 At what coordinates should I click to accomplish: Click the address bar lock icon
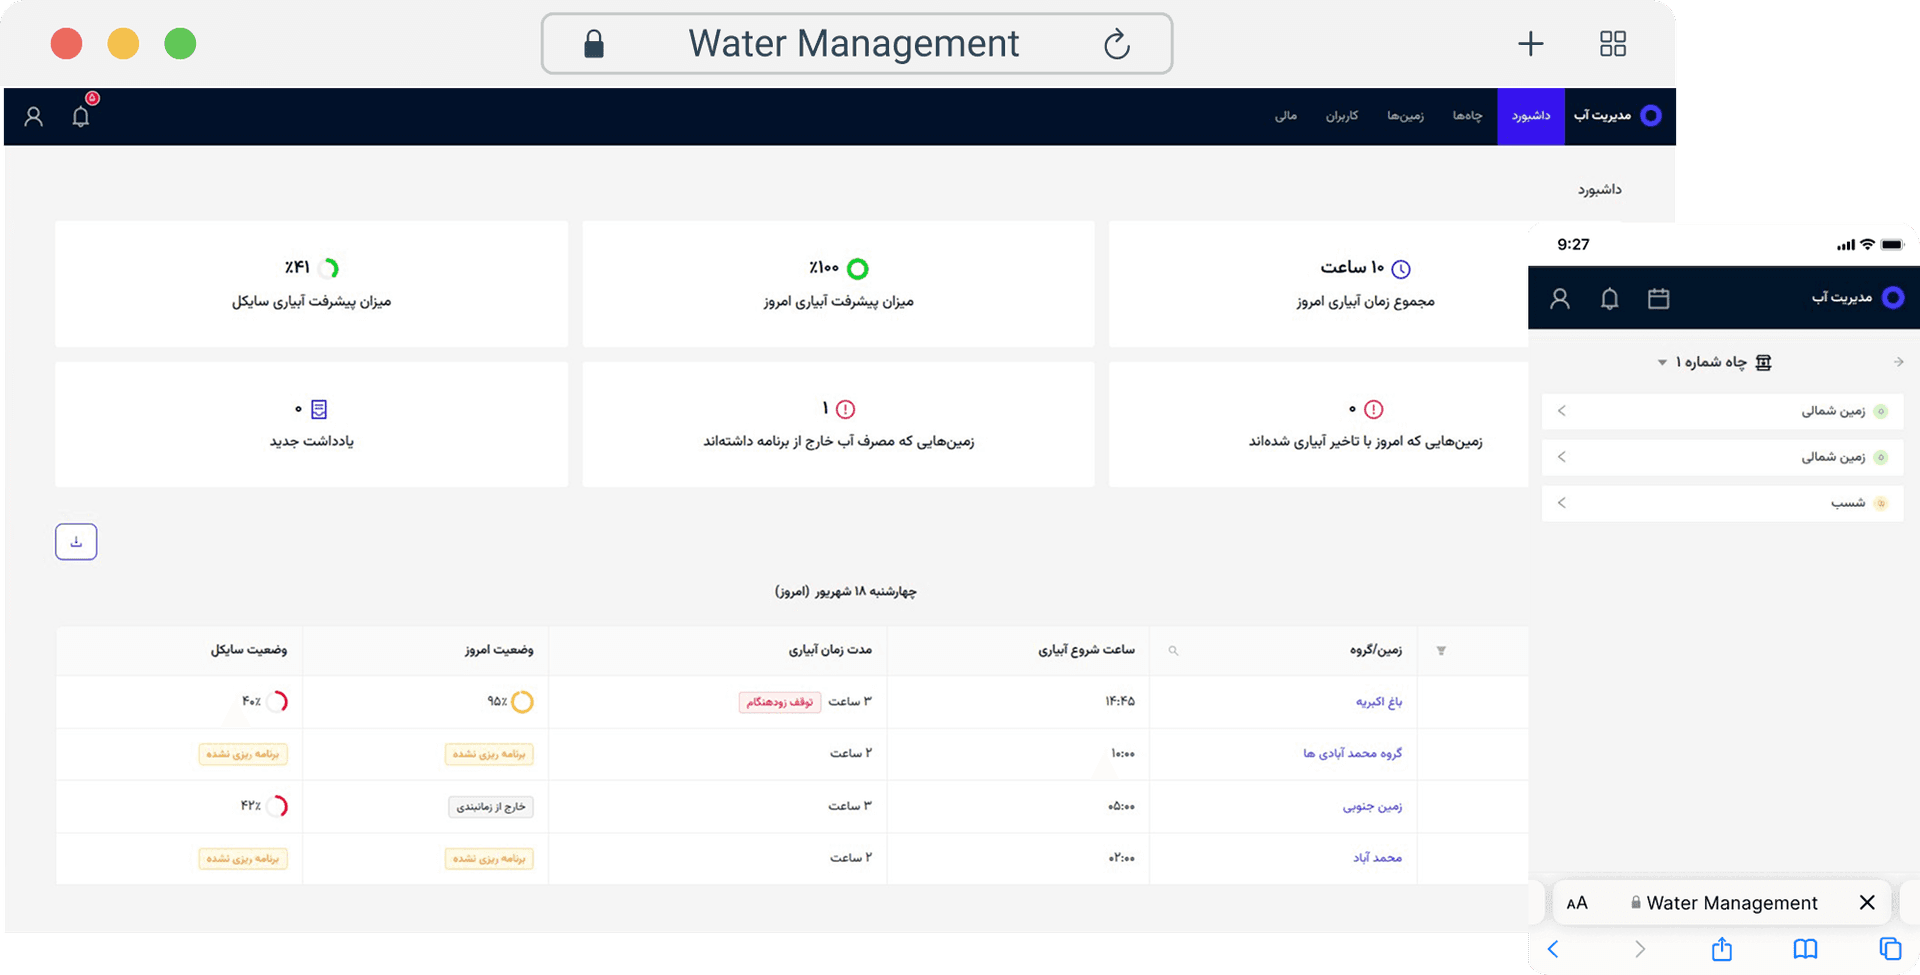pyautogui.click(x=594, y=44)
